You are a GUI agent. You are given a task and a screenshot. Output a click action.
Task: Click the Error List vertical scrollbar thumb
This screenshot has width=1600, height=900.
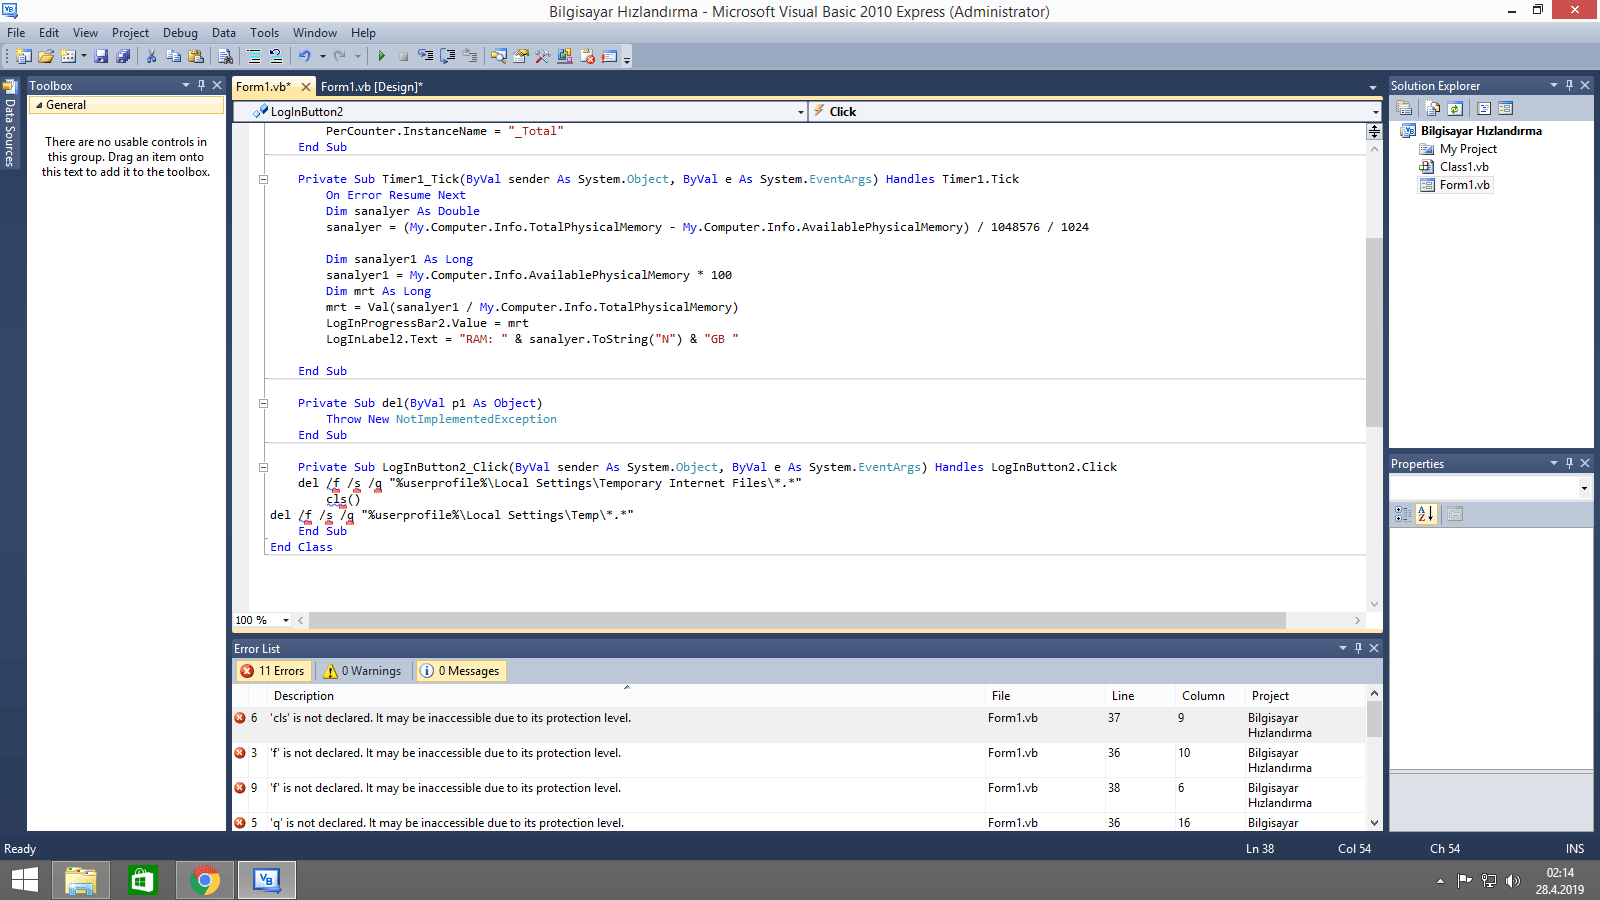pyautogui.click(x=1374, y=719)
